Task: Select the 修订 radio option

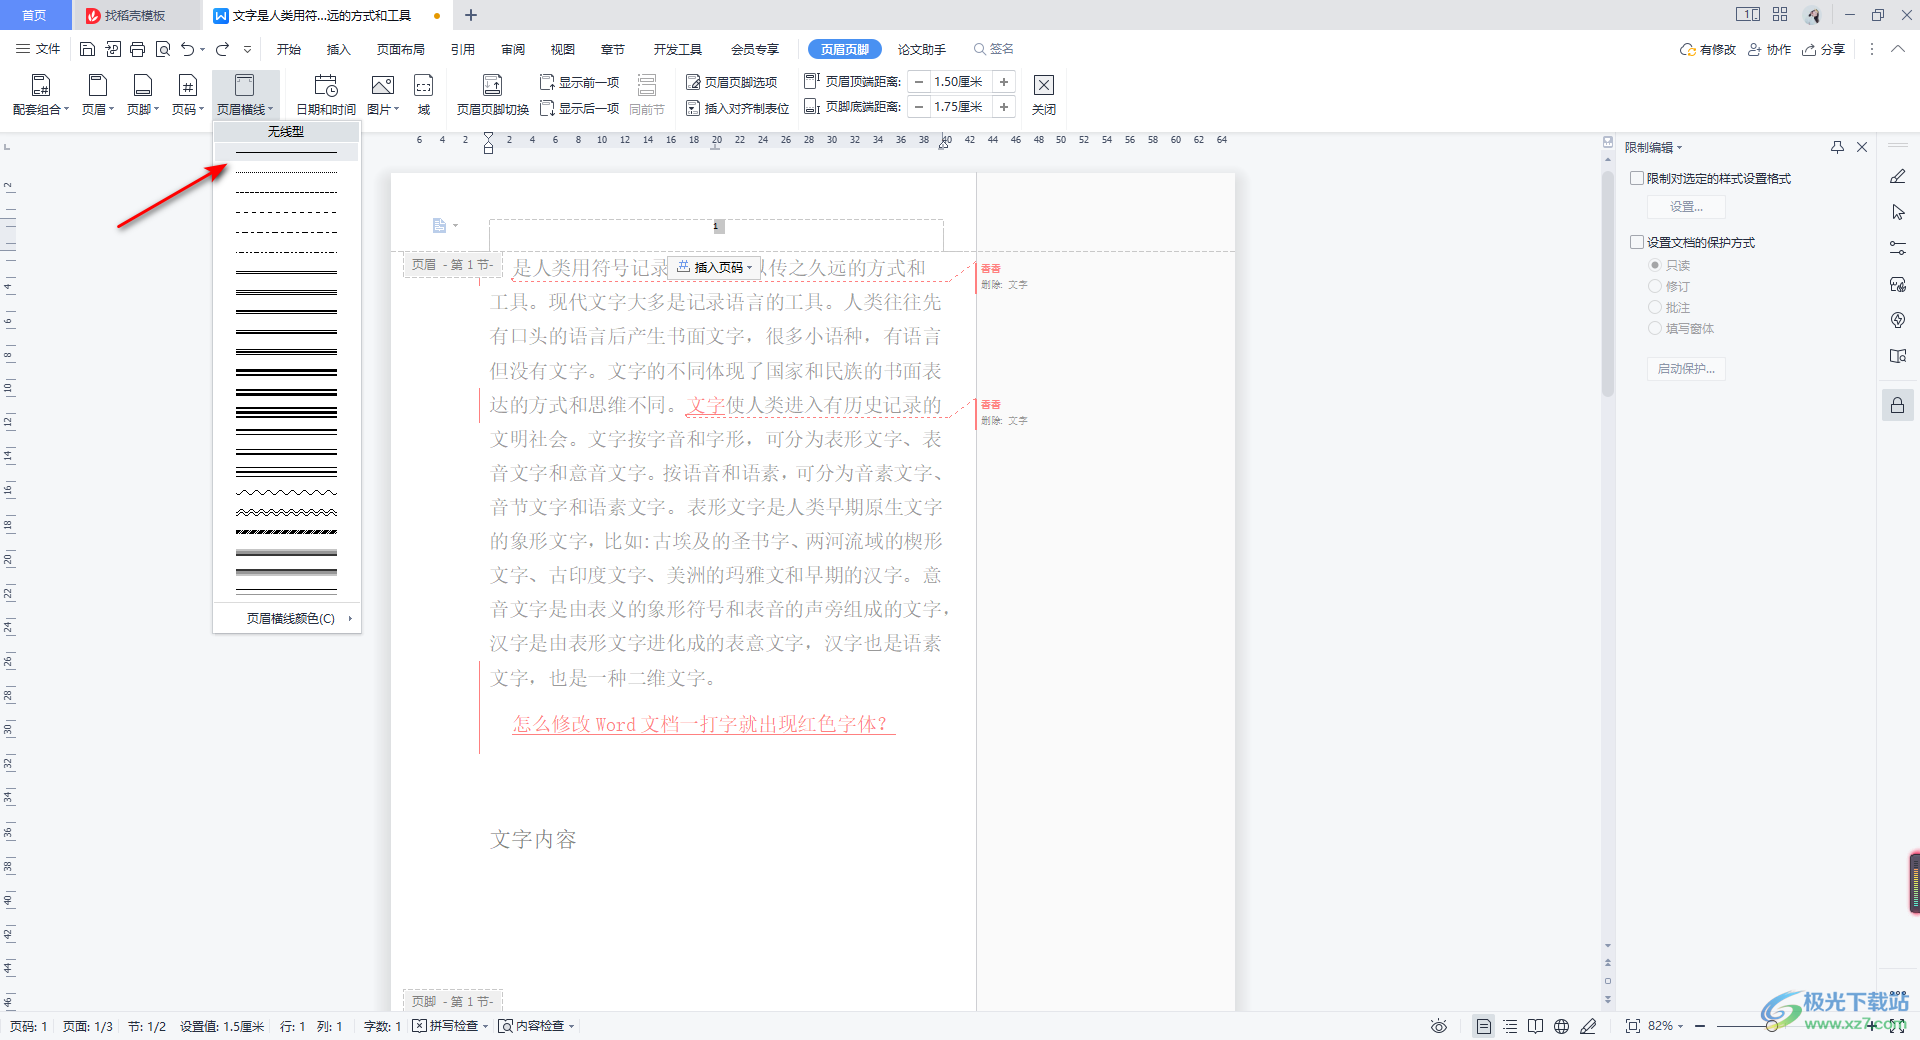Action: coord(1655,286)
